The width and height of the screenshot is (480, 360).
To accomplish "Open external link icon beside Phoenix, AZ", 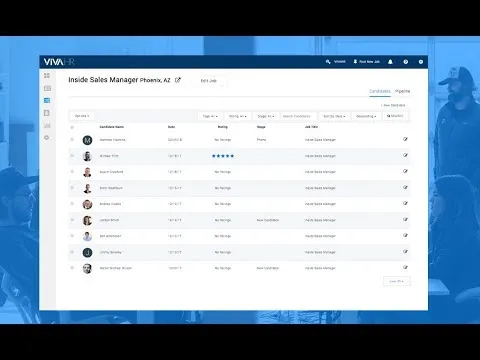I will (x=178, y=80).
